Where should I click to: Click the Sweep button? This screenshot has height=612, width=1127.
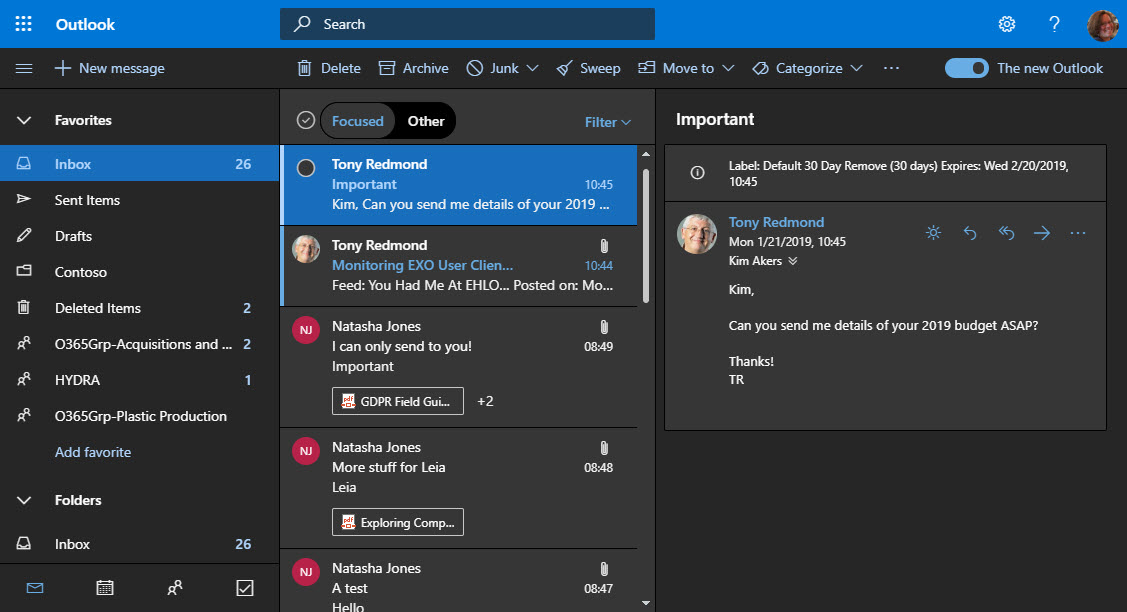(x=588, y=68)
